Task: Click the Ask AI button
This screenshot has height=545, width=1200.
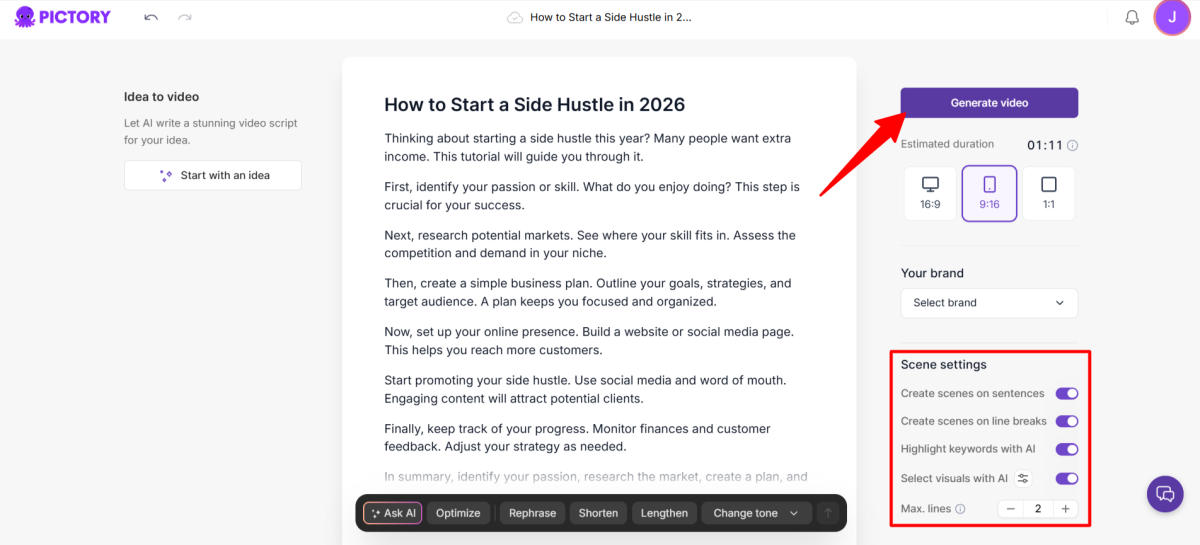Action: [x=393, y=513]
